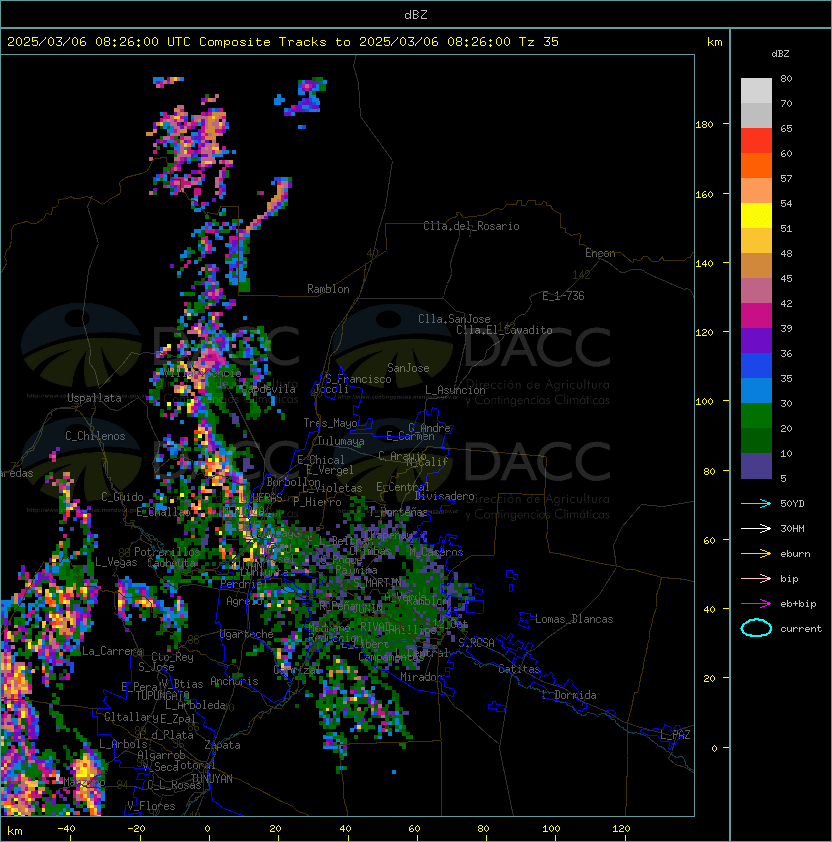
Task: Click the C_Guido place label
Action: 122,497
